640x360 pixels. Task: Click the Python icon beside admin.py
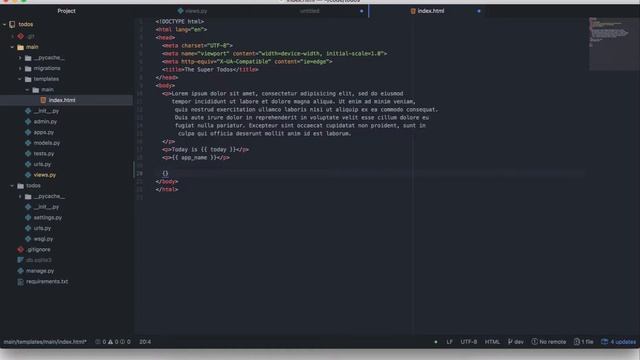coord(28,122)
